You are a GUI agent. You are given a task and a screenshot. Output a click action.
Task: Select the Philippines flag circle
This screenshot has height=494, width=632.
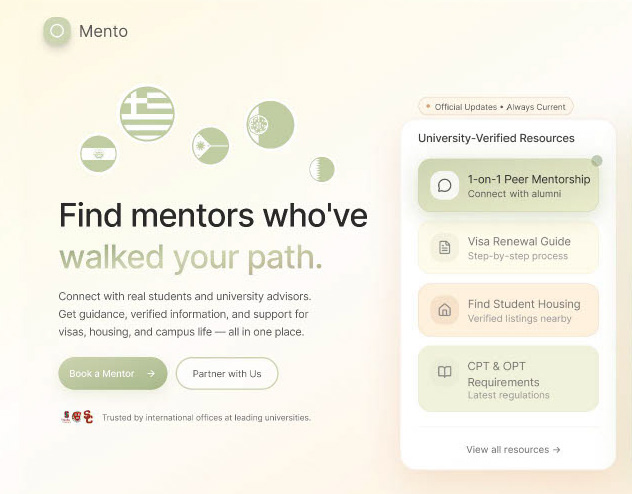pos(210,146)
